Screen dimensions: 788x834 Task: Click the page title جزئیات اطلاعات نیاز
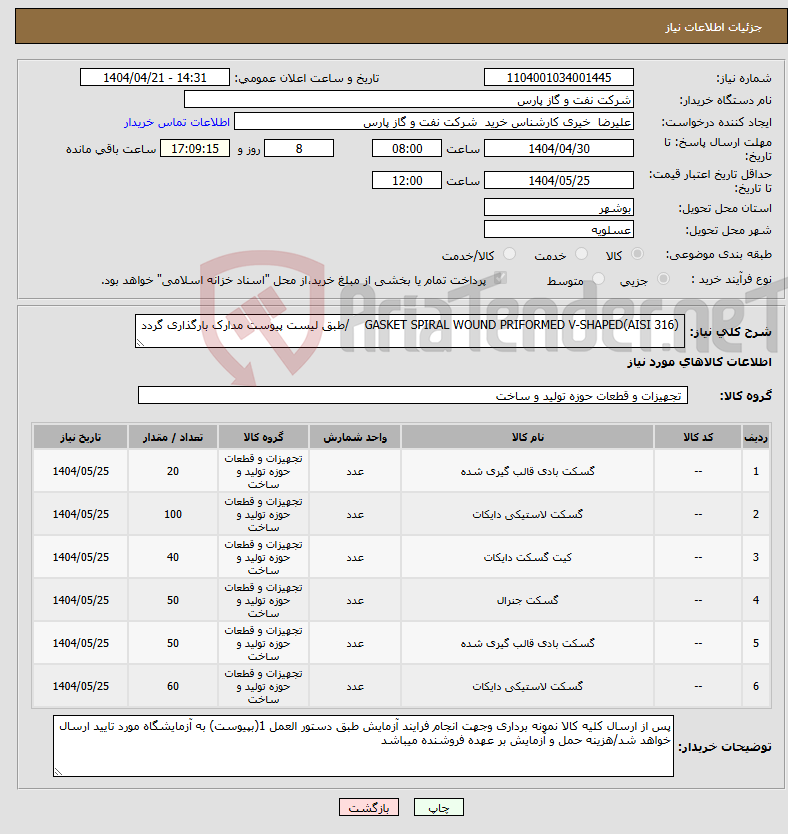714,27
